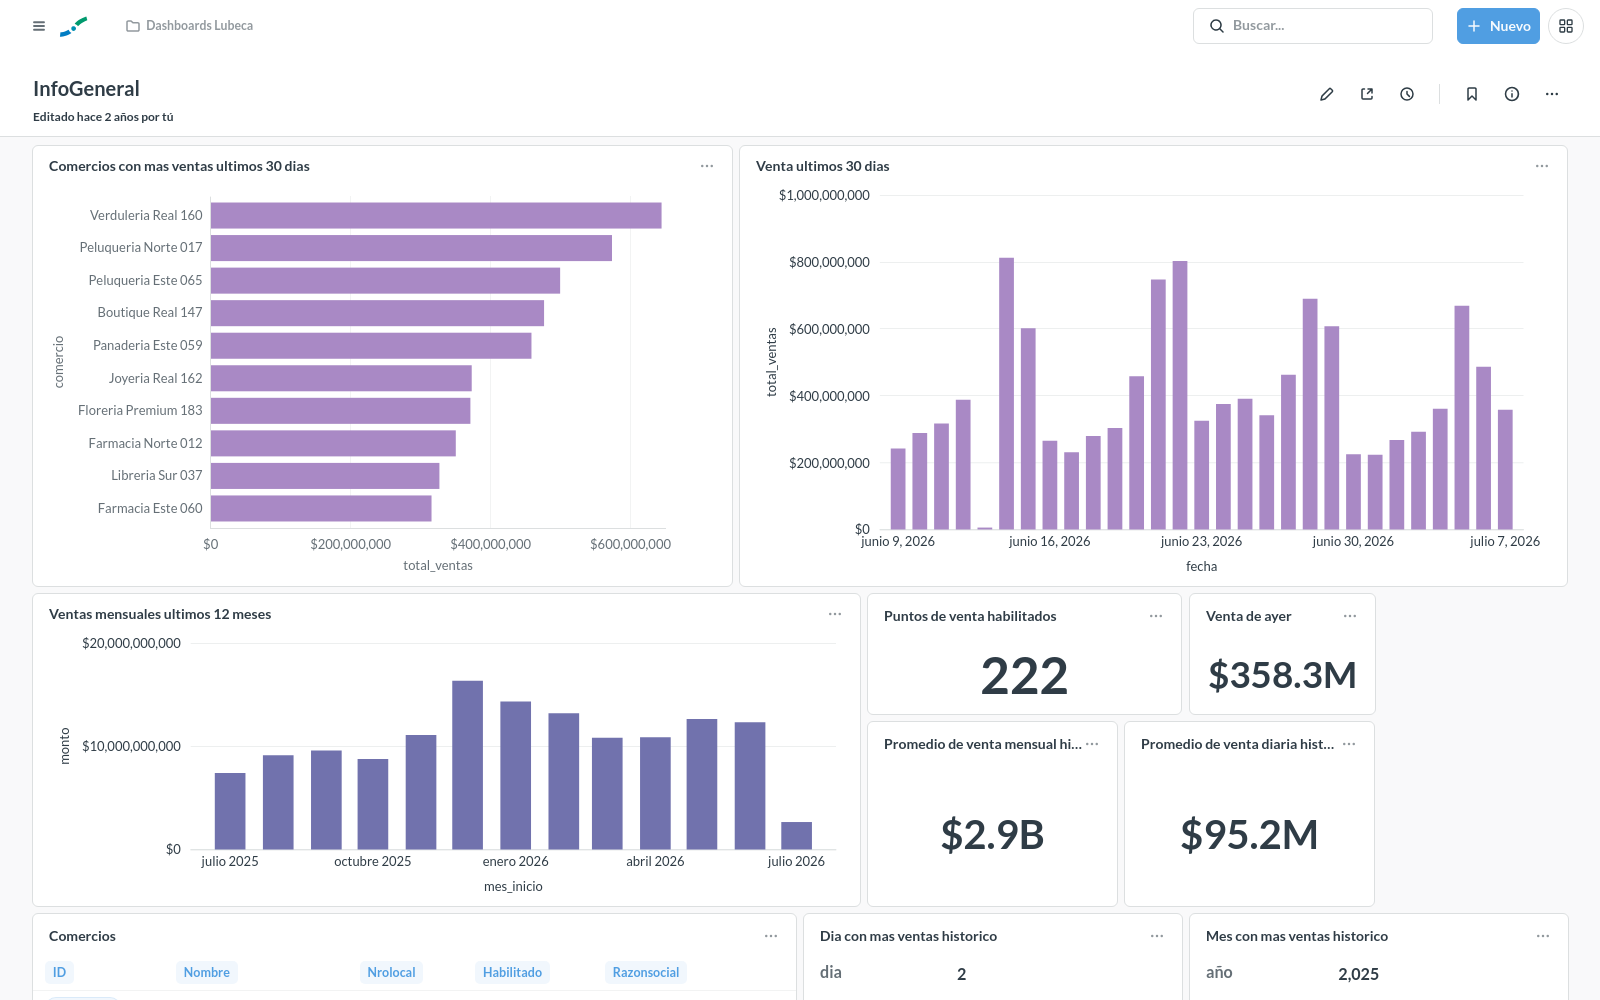Click the 222 puntos de venta value
Screen dimensions: 1600x1000
pos(1024,676)
